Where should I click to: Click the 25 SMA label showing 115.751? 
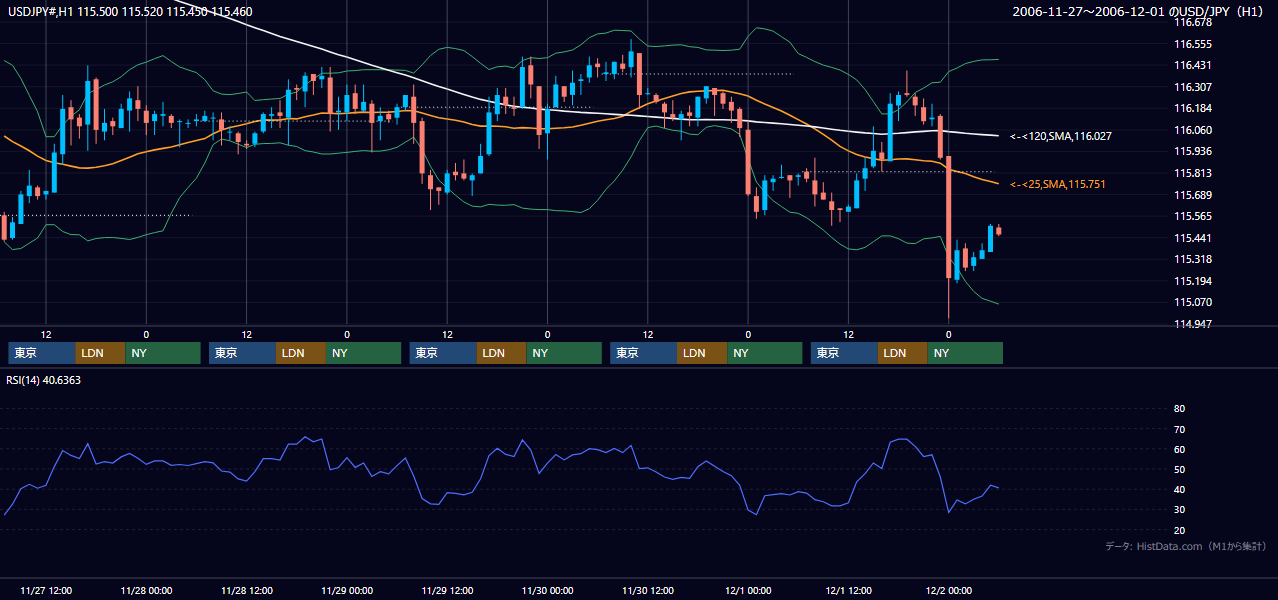click(1058, 184)
